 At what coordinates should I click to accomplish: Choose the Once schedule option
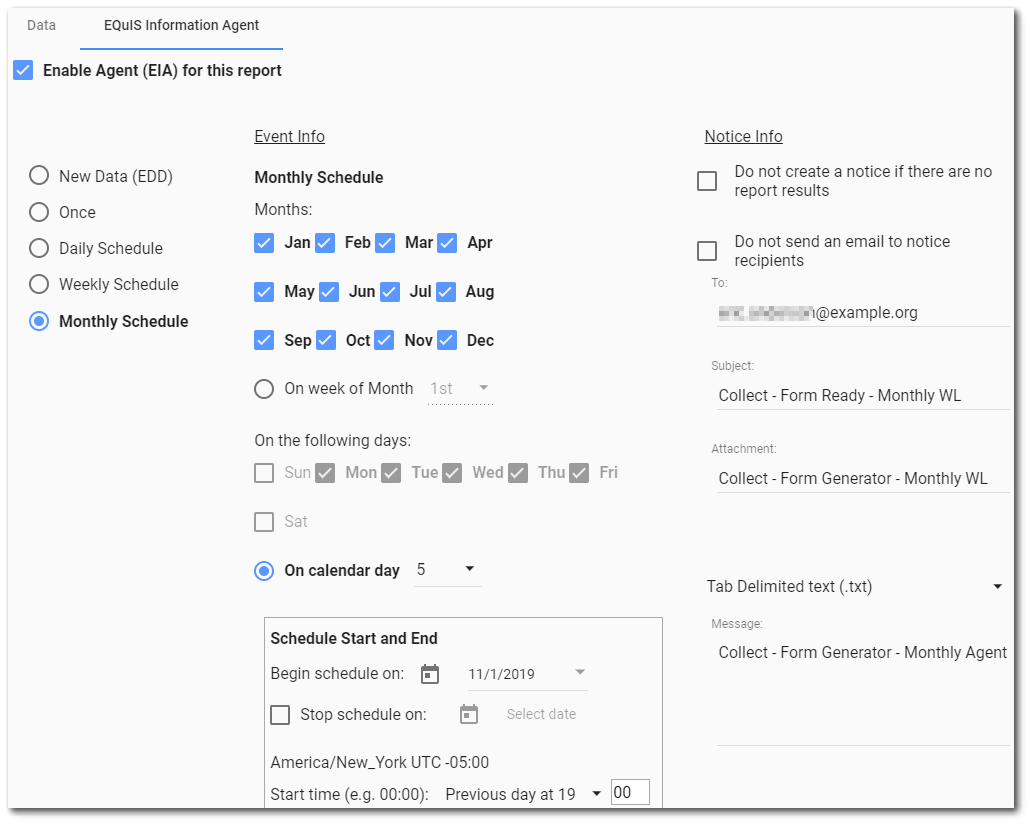click(39, 212)
